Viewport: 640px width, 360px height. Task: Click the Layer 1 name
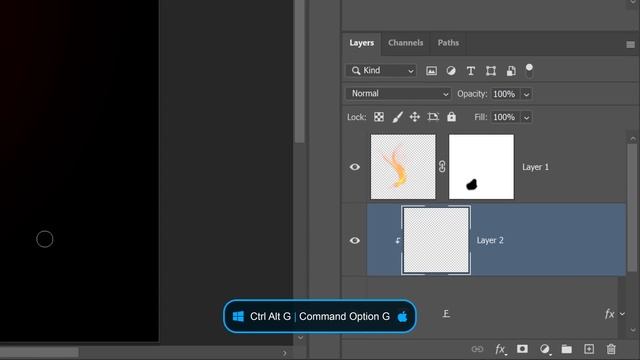click(x=536, y=167)
